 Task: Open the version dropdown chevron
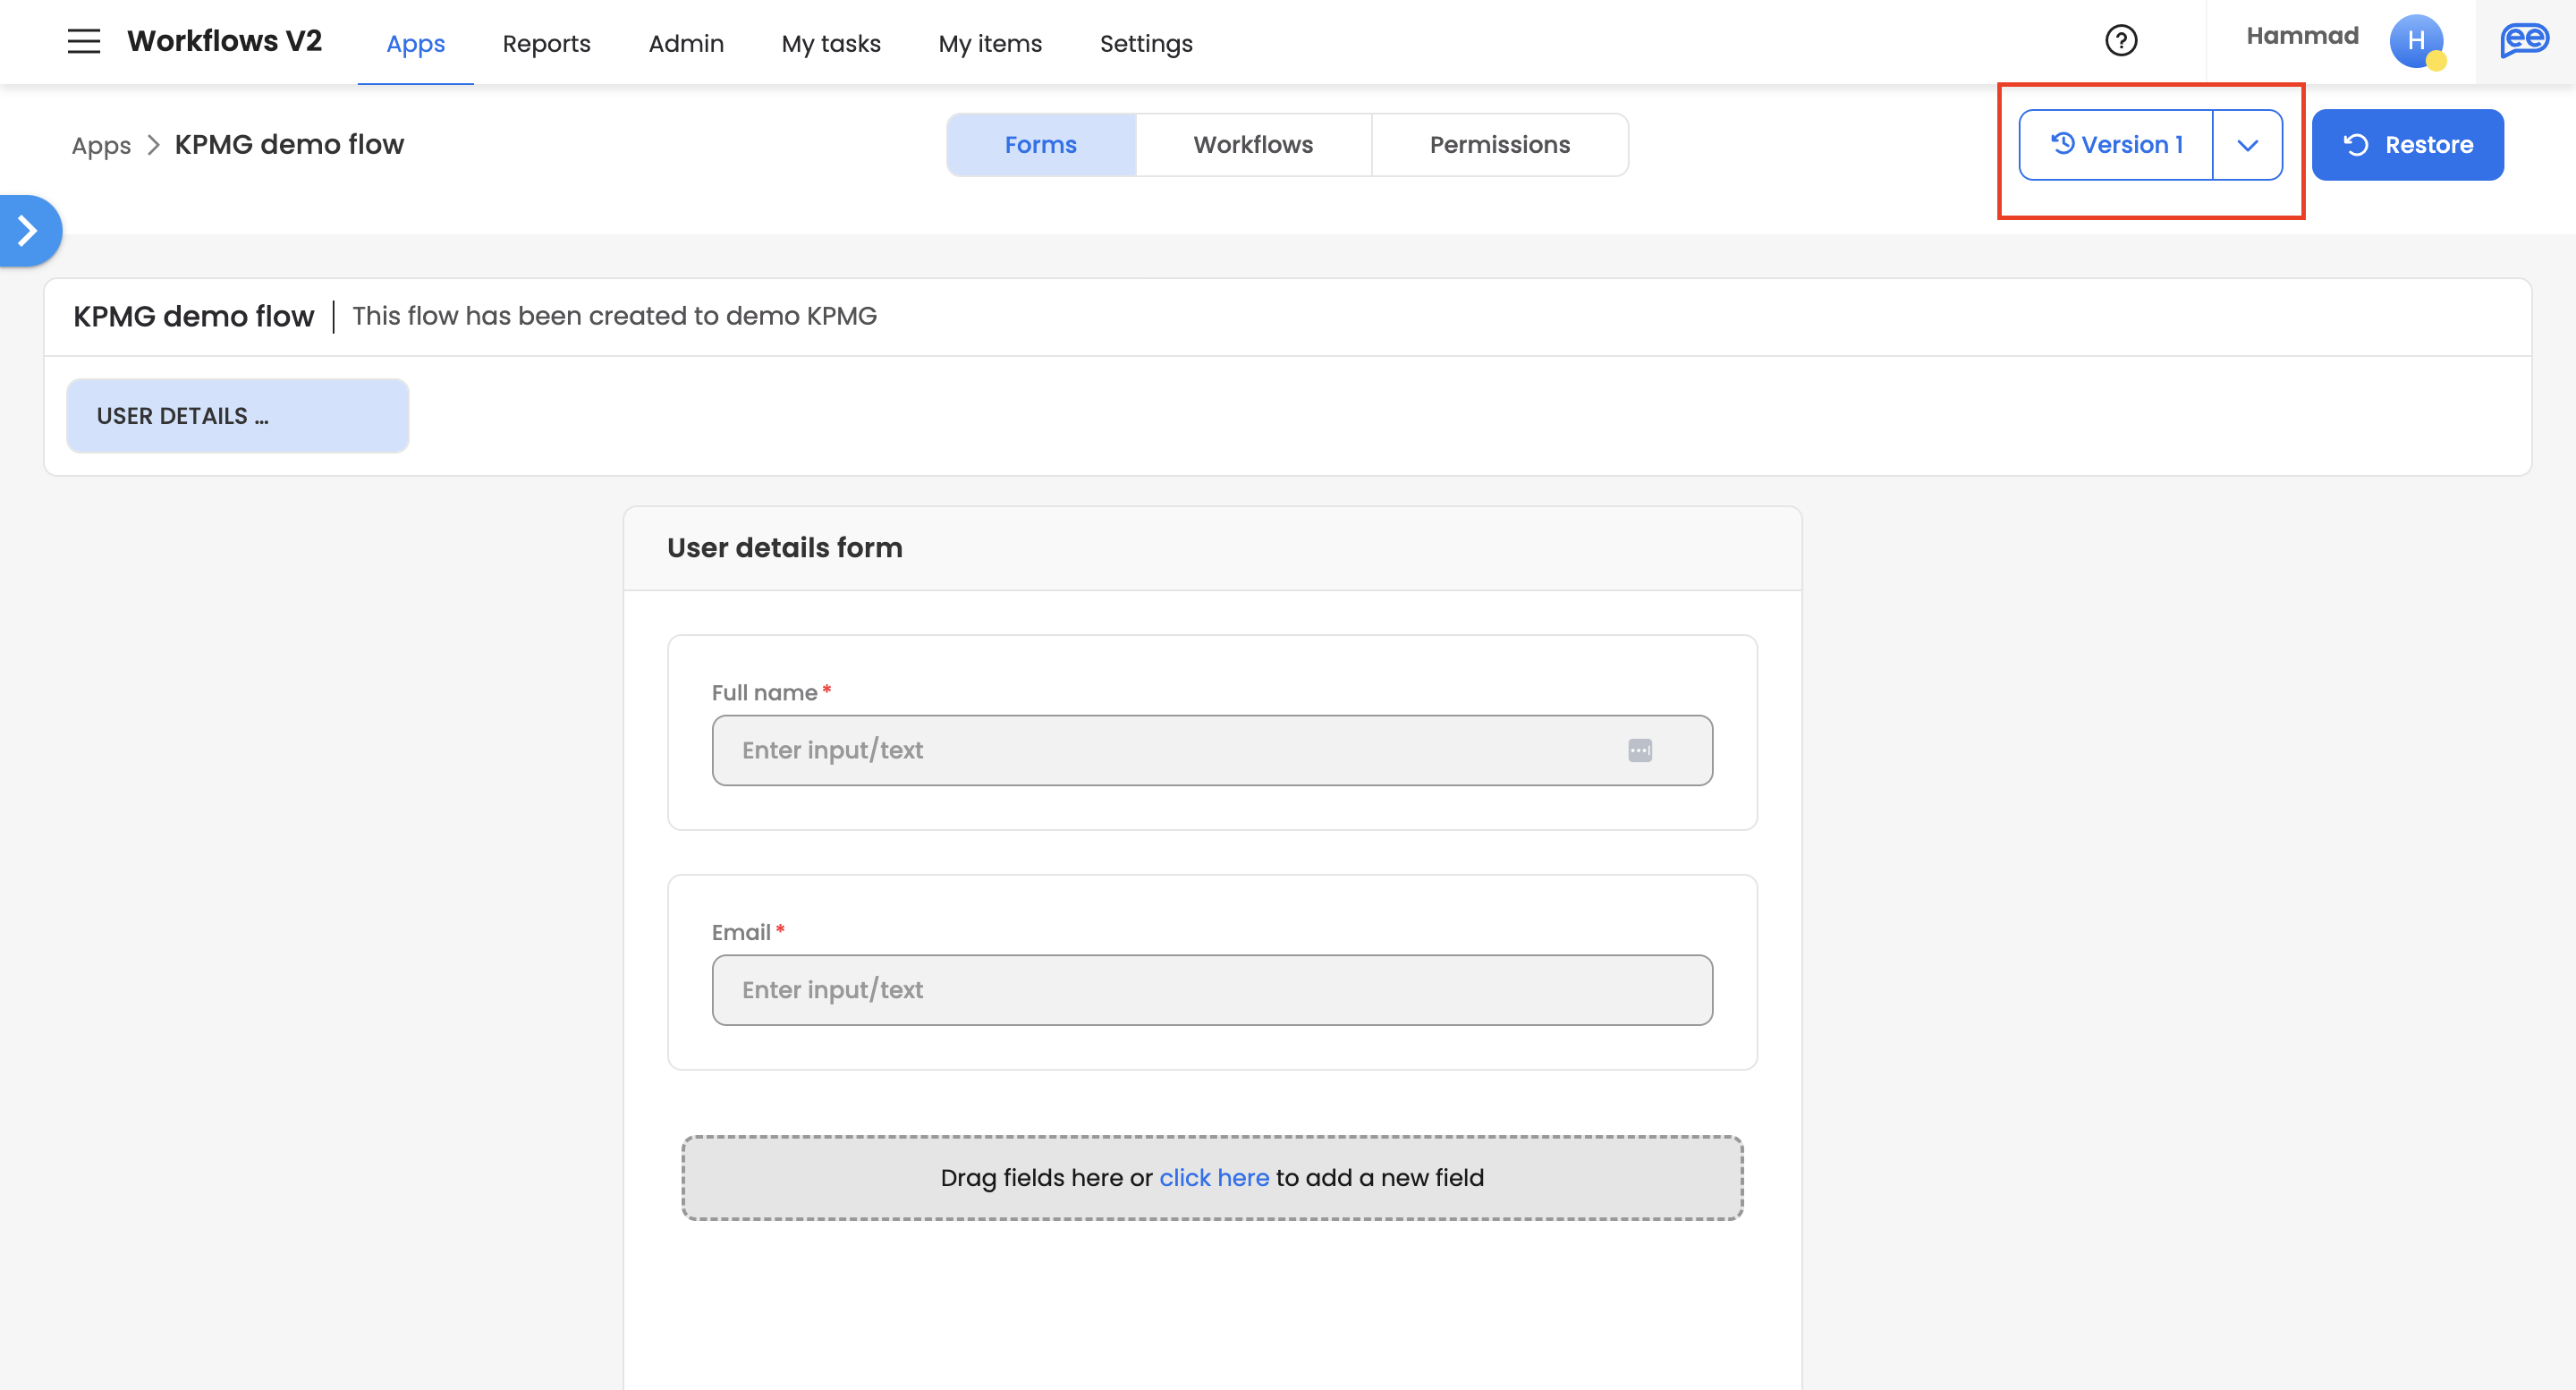(2247, 145)
